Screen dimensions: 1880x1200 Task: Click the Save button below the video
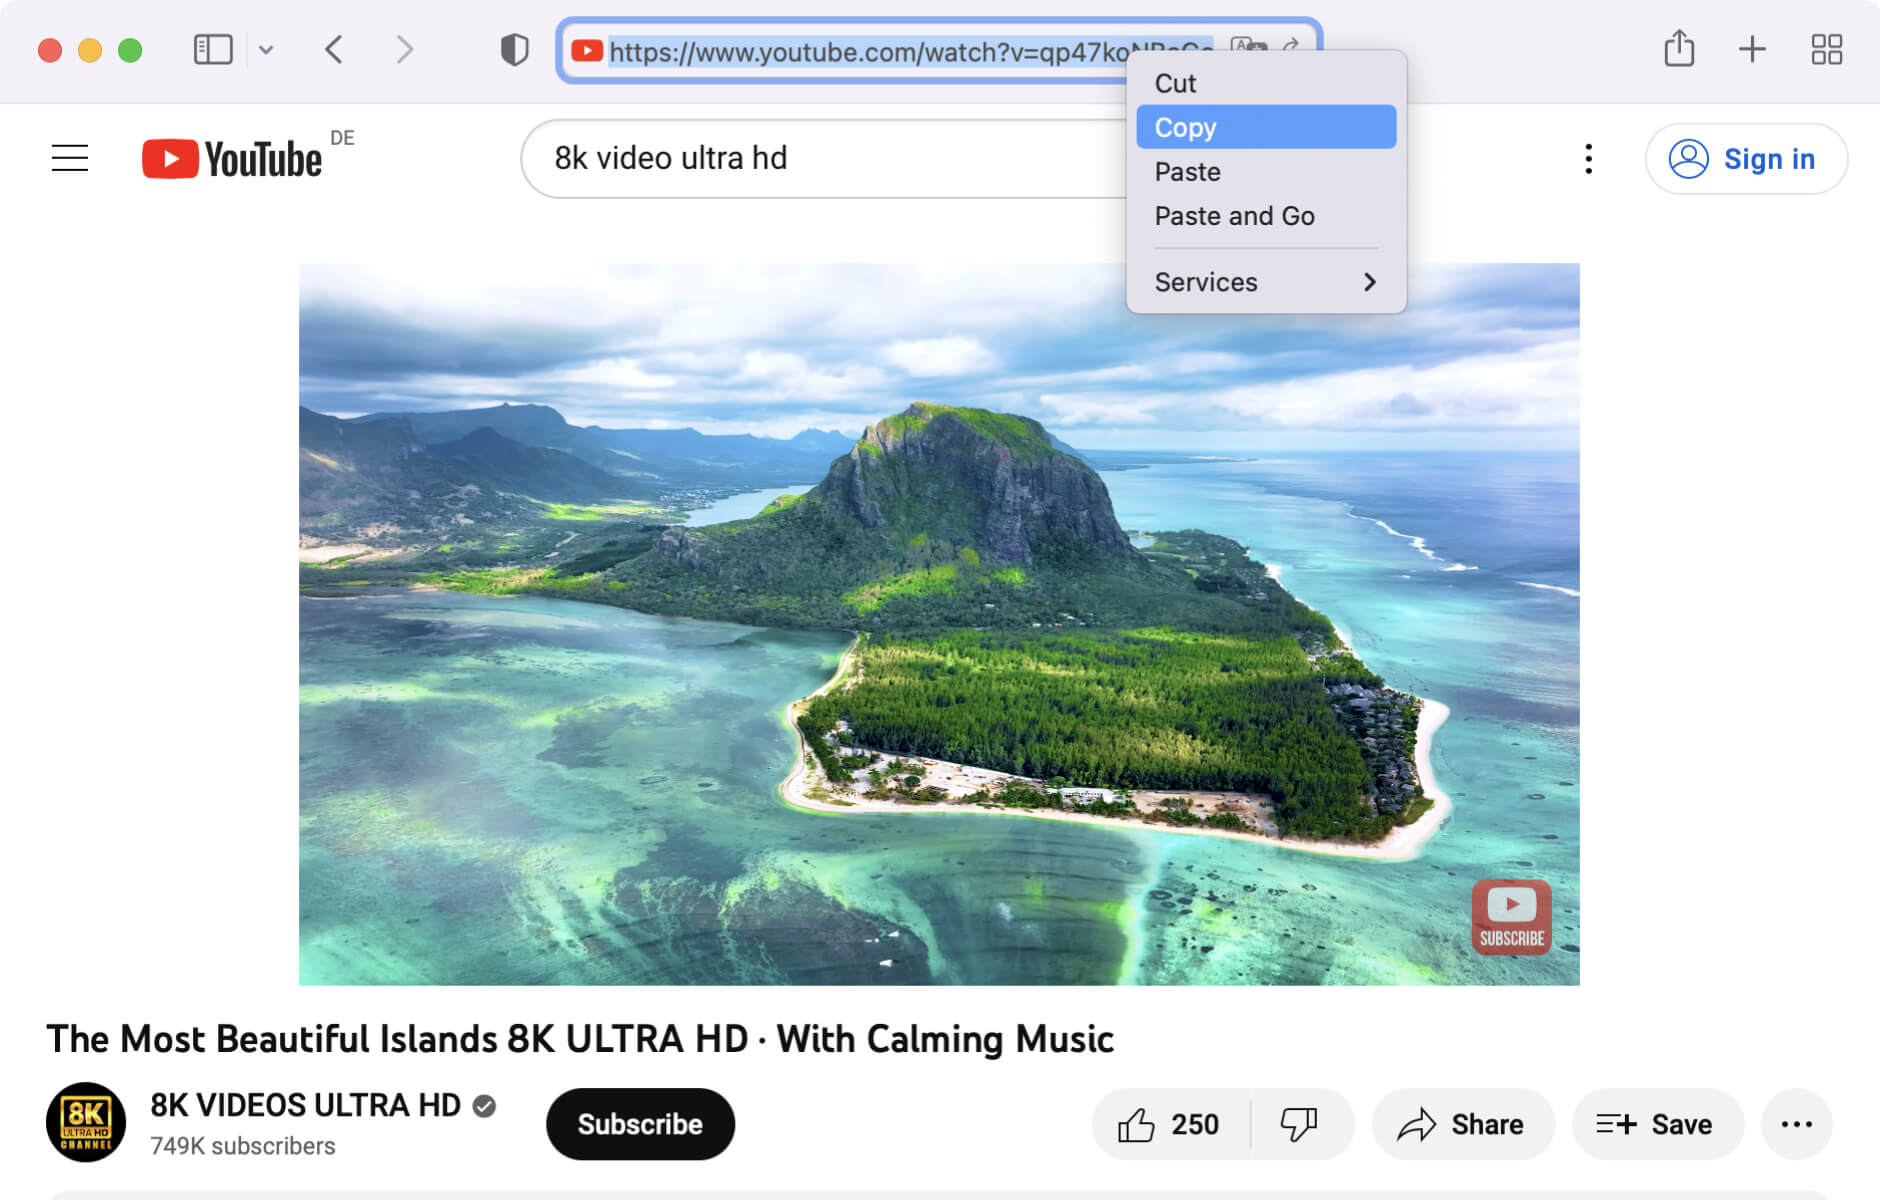tap(1656, 1124)
